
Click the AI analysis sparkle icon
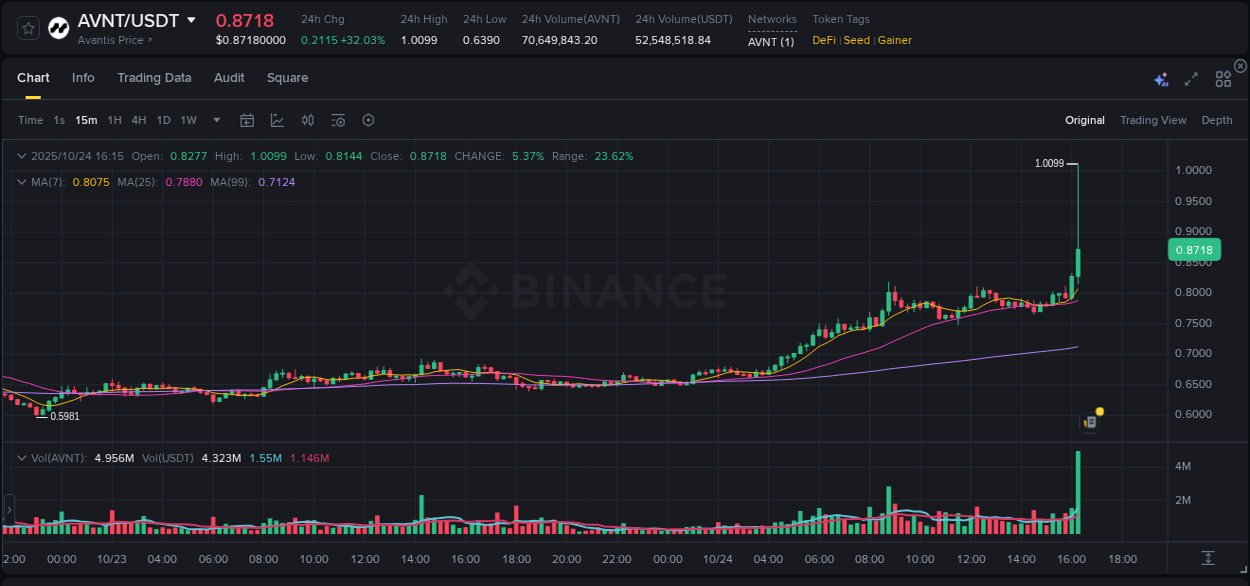coord(1160,78)
